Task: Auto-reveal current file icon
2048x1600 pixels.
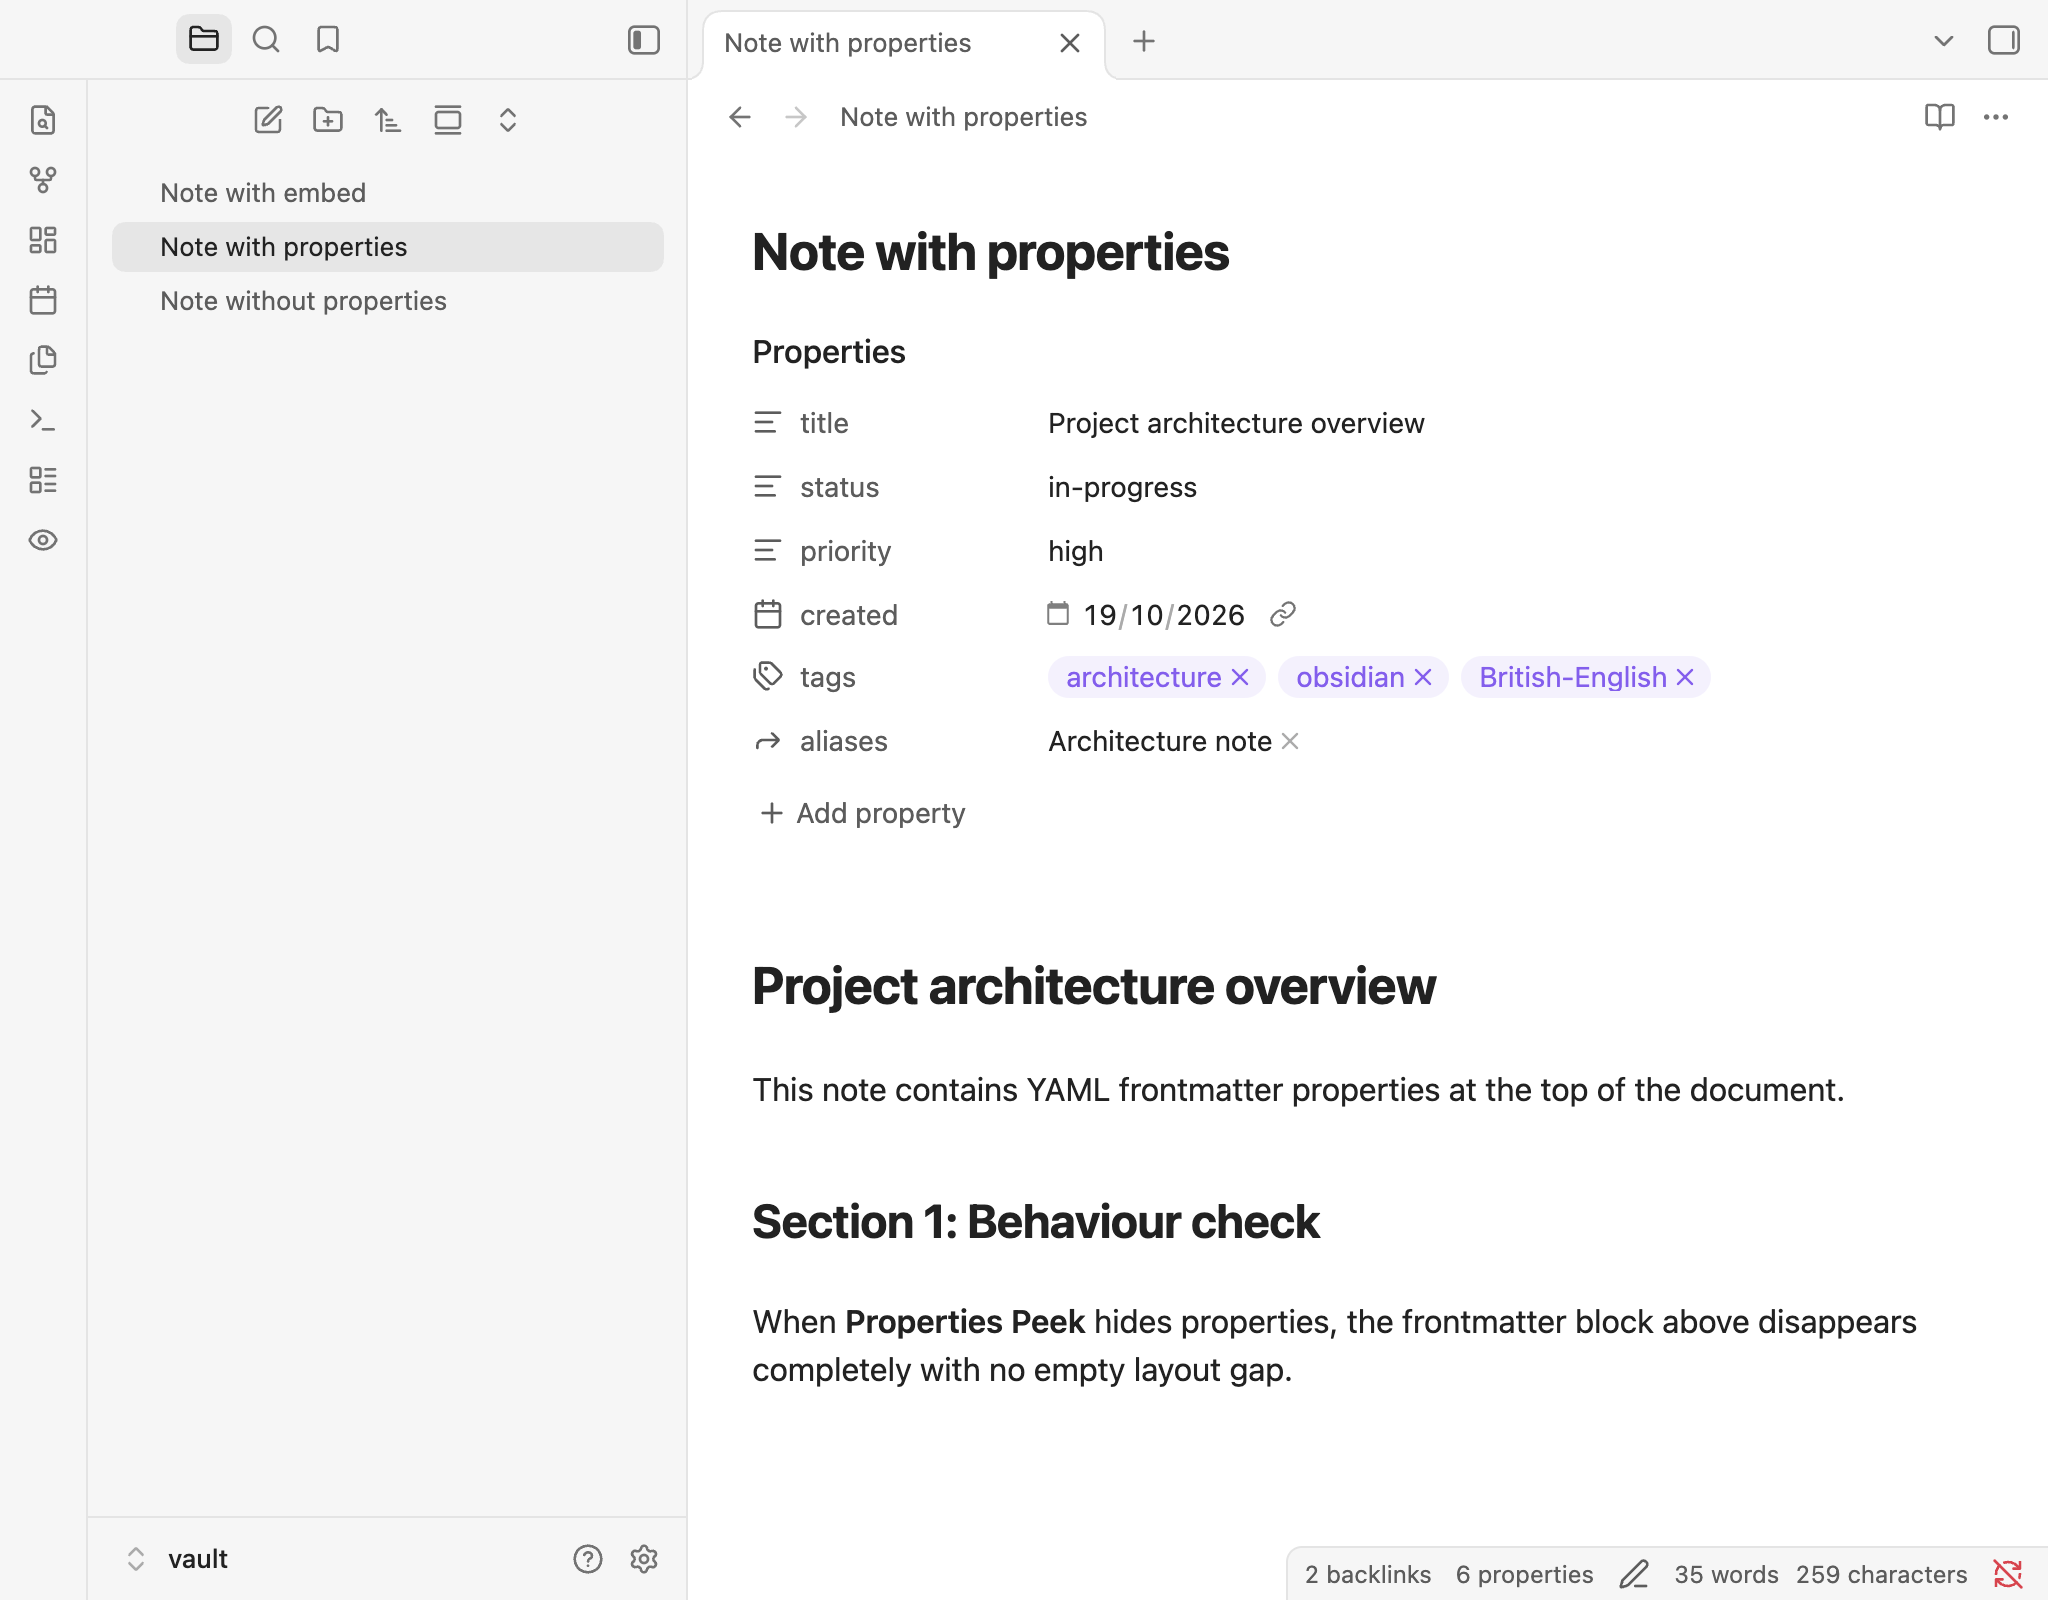Action: (448, 120)
